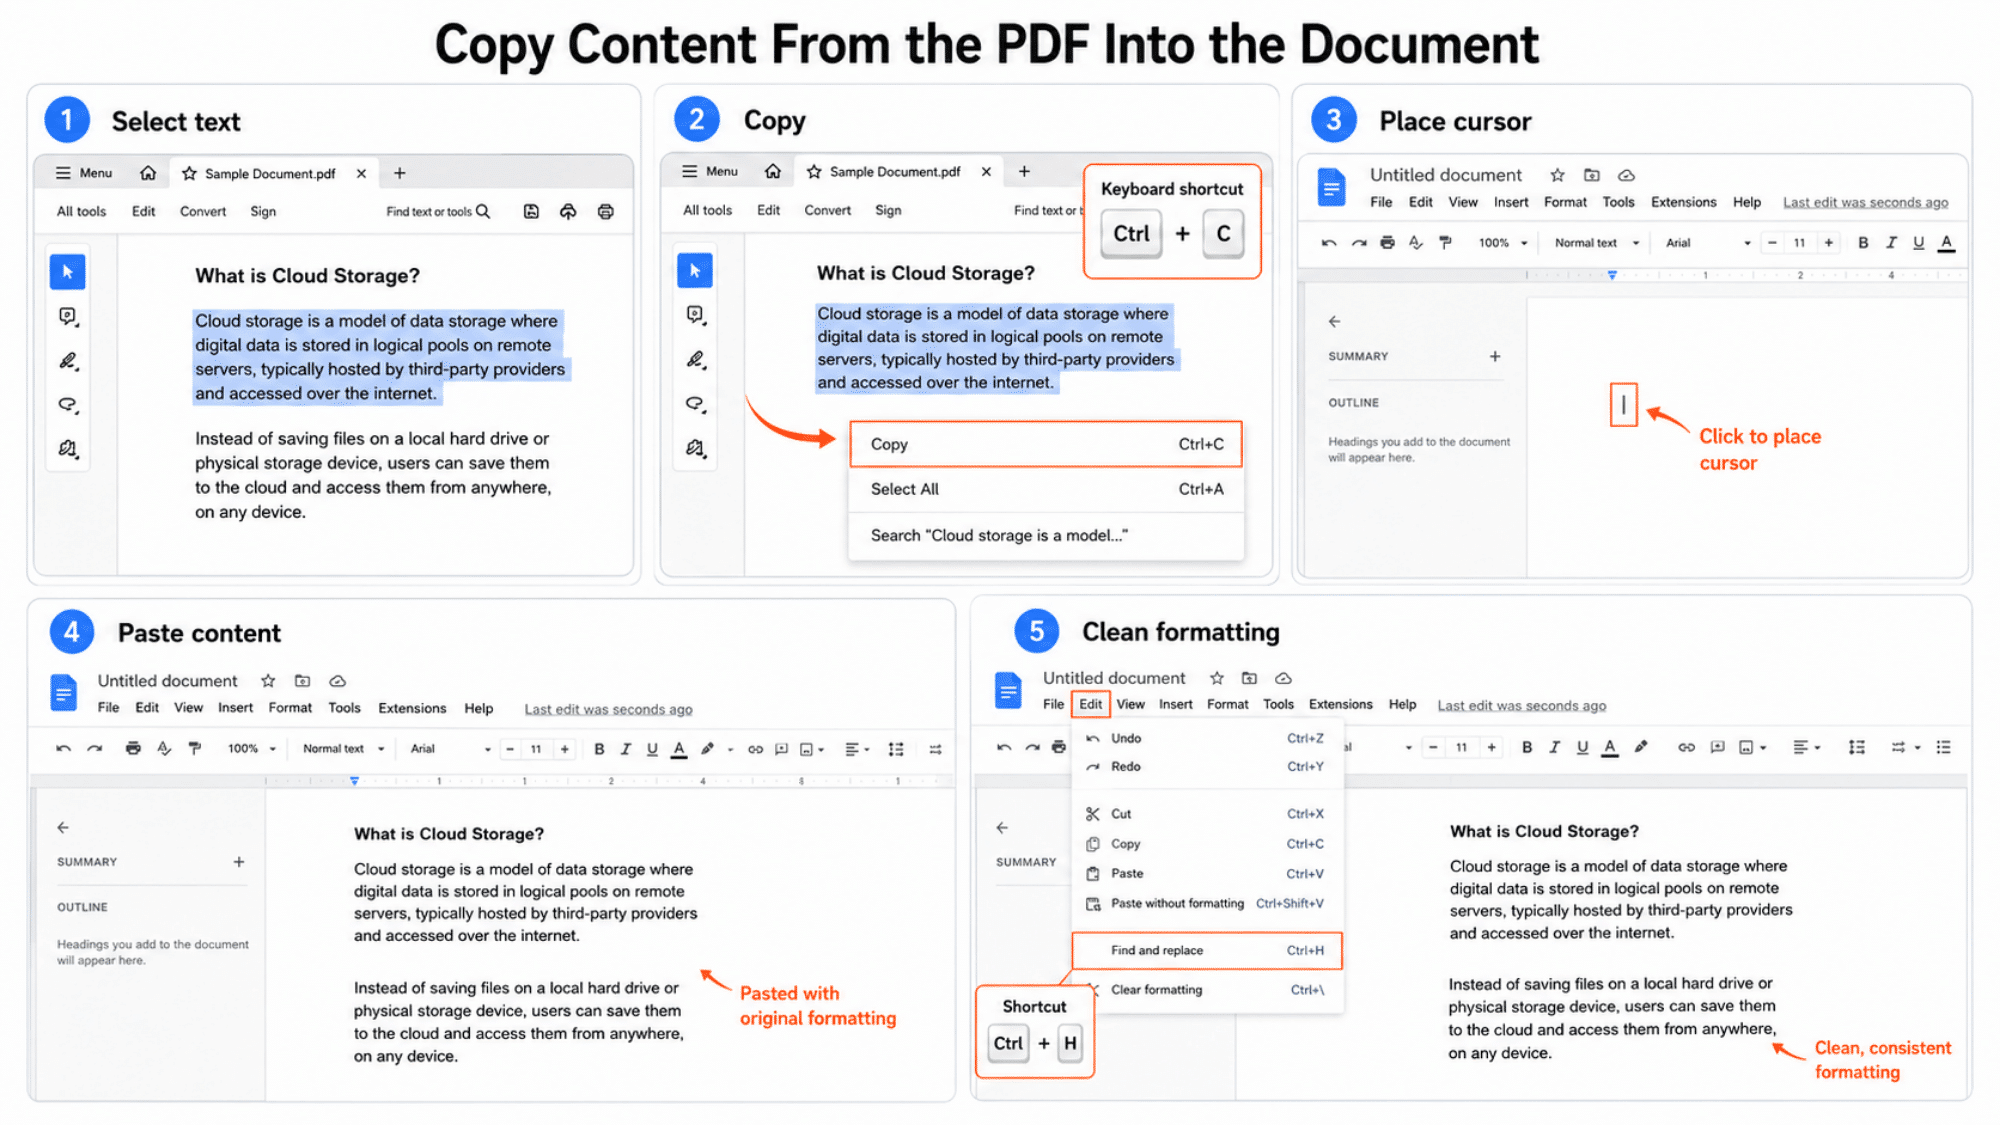2000x1125 pixels.
Task: Decrease font size with minus in step 3 toolbar
Action: click(1772, 243)
